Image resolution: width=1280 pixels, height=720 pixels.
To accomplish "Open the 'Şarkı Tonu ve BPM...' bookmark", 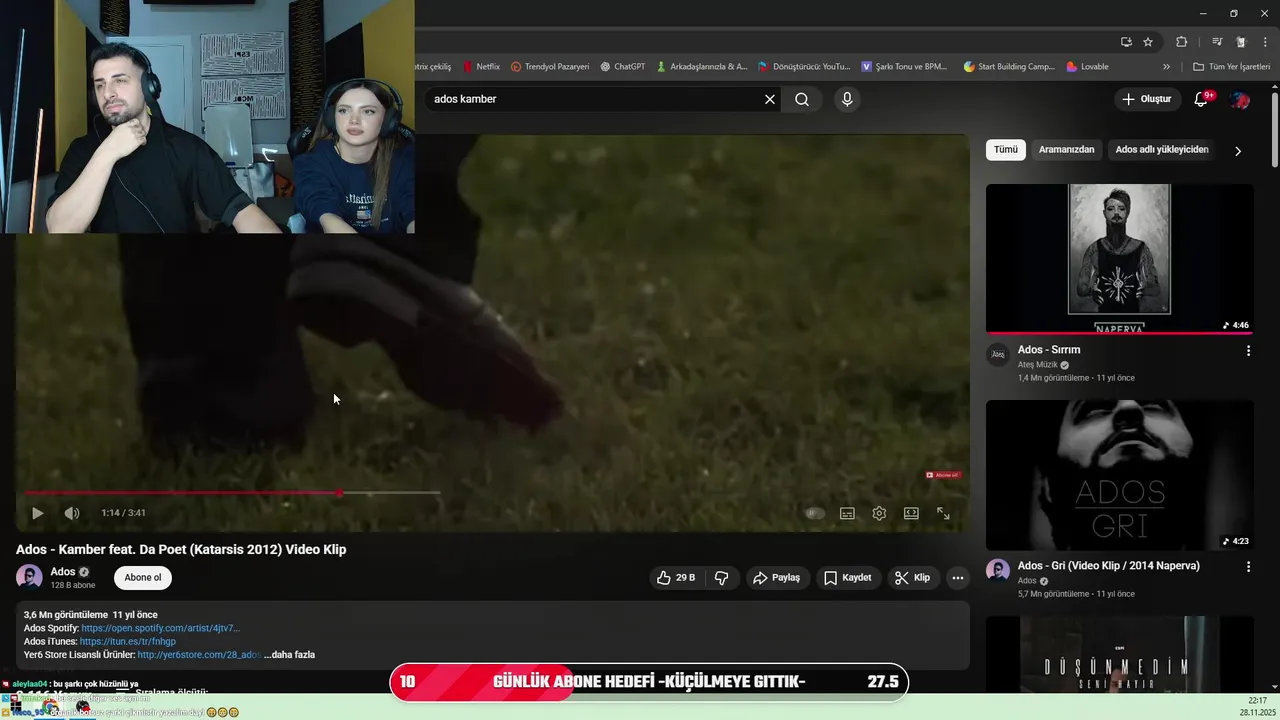I will click(904, 67).
